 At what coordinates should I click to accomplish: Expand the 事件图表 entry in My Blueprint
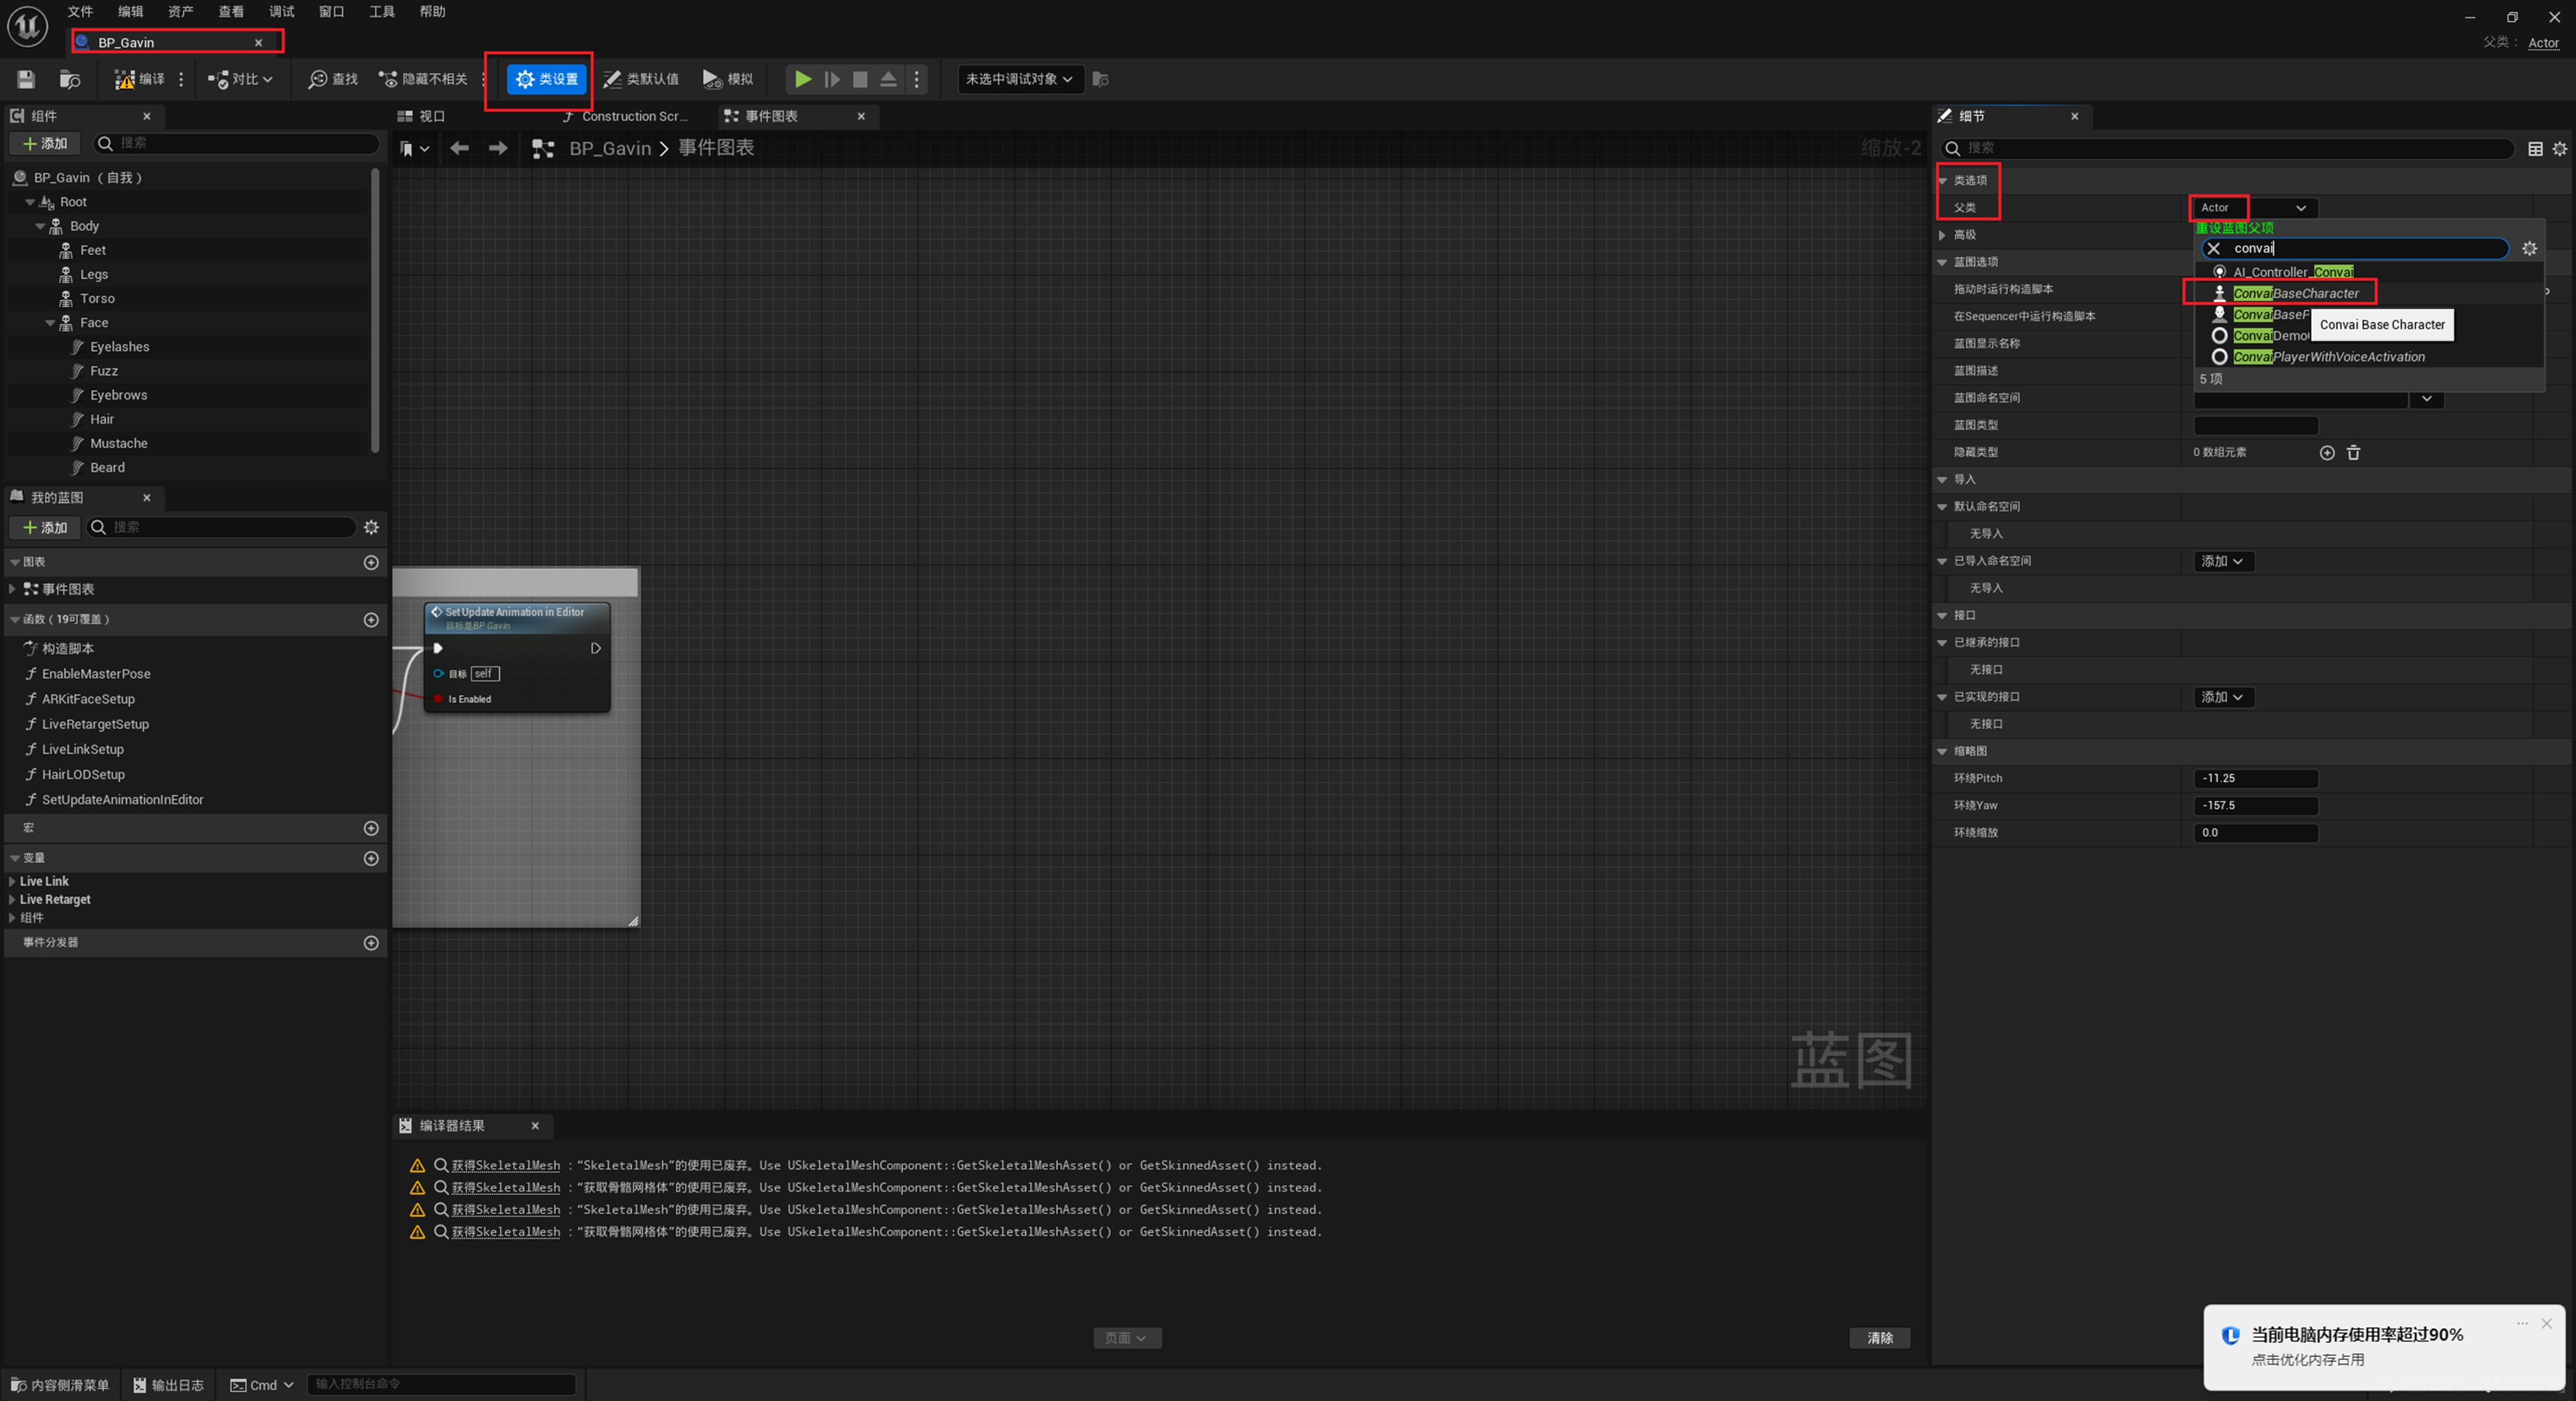[x=12, y=589]
